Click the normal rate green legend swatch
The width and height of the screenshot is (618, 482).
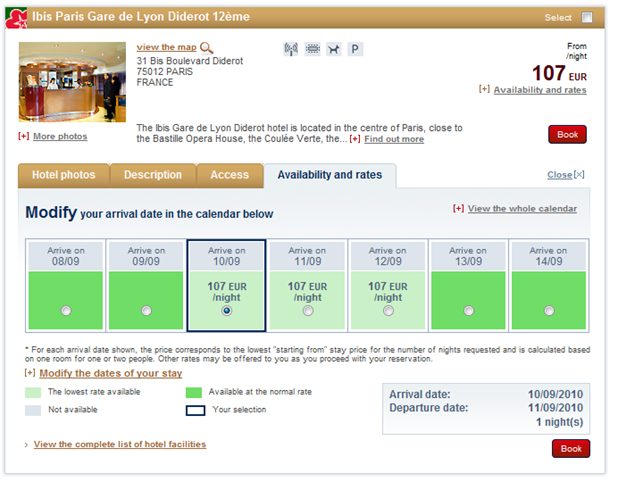pos(194,392)
